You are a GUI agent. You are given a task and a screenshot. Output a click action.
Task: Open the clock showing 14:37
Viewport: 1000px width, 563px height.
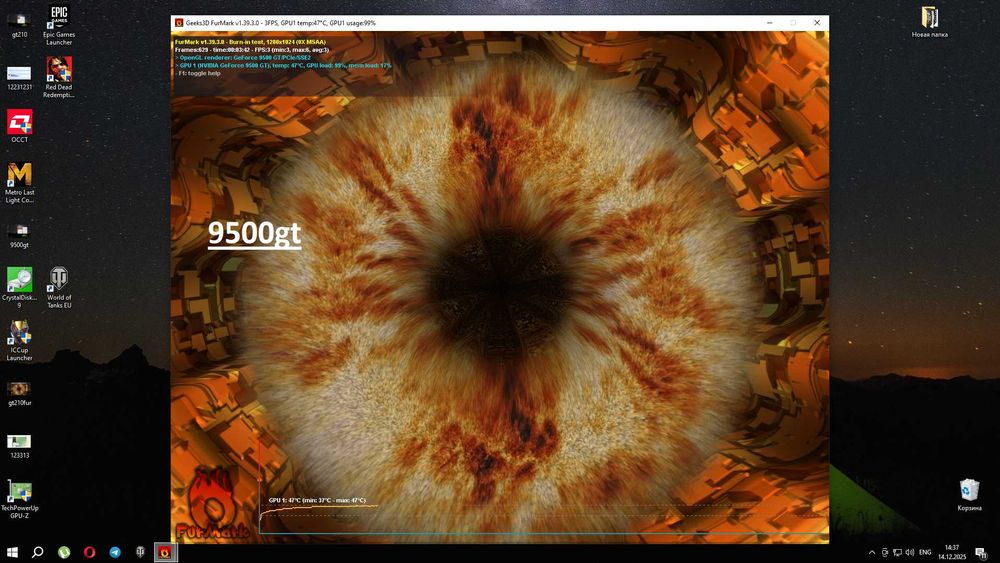[x=952, y=552]
